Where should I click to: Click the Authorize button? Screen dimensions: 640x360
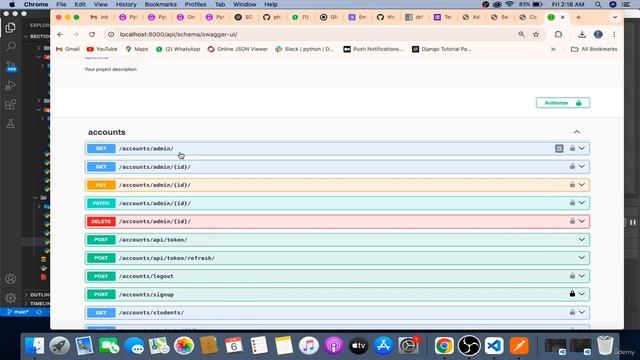click(x=563, y=103)
